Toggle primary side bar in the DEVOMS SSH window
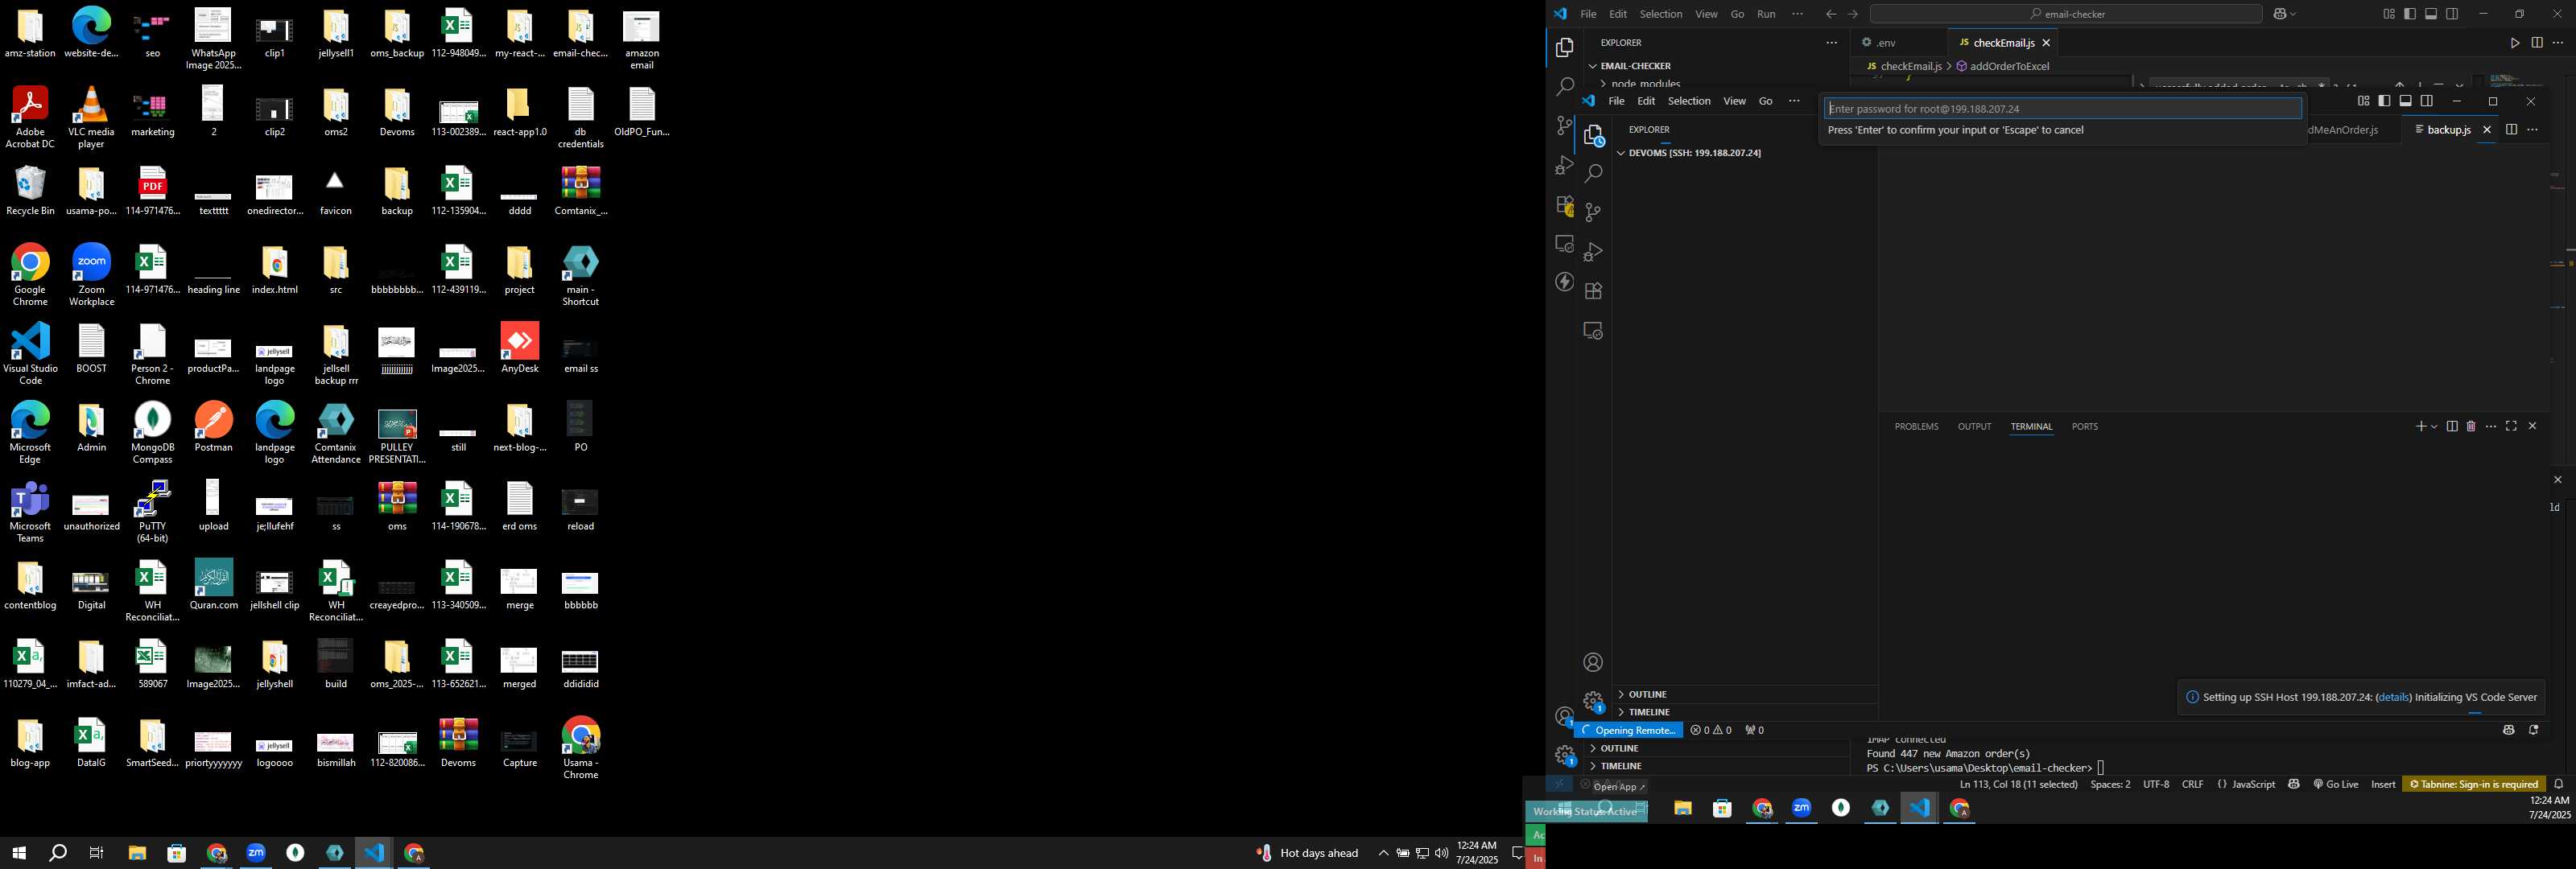Image resolution: width=2576 pixels, height=869 pixels. point(2384,101)
